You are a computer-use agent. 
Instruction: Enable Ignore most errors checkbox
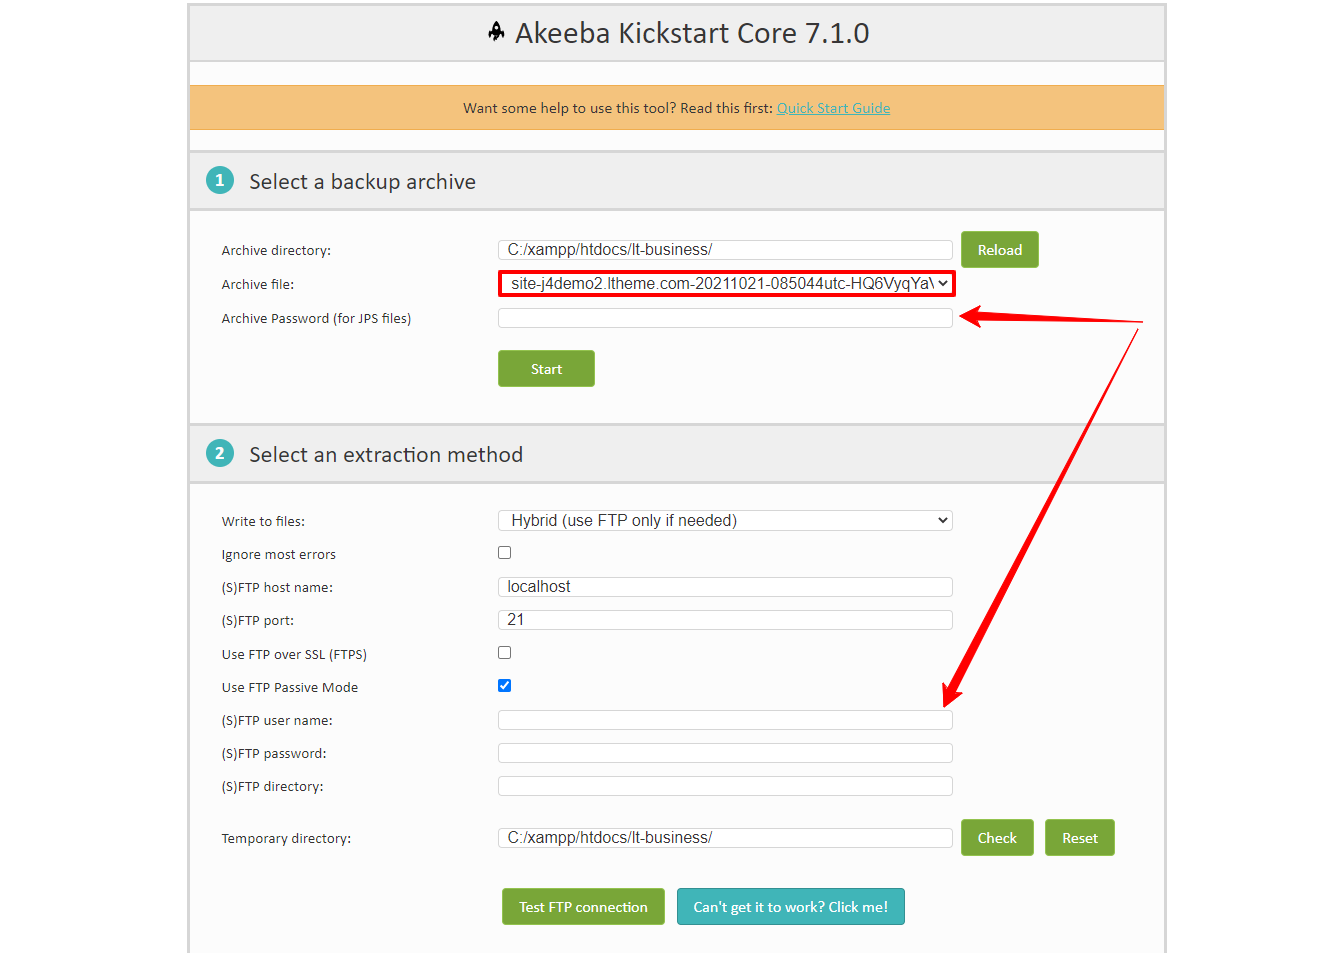tap(505, 553)
